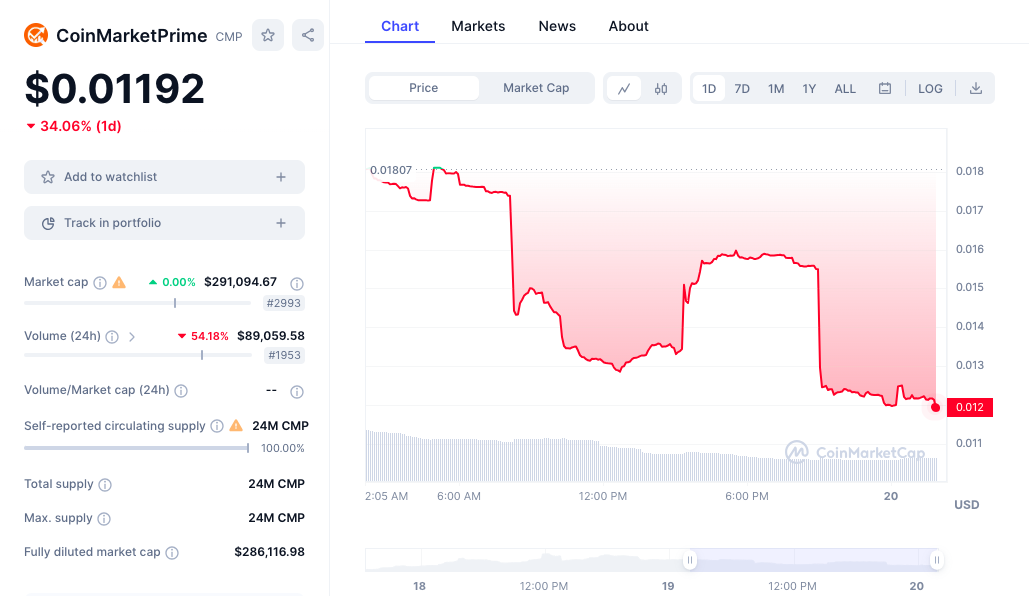
Task: Expand Volume (24h) details with the chevron
Action: tap(132, 336)
